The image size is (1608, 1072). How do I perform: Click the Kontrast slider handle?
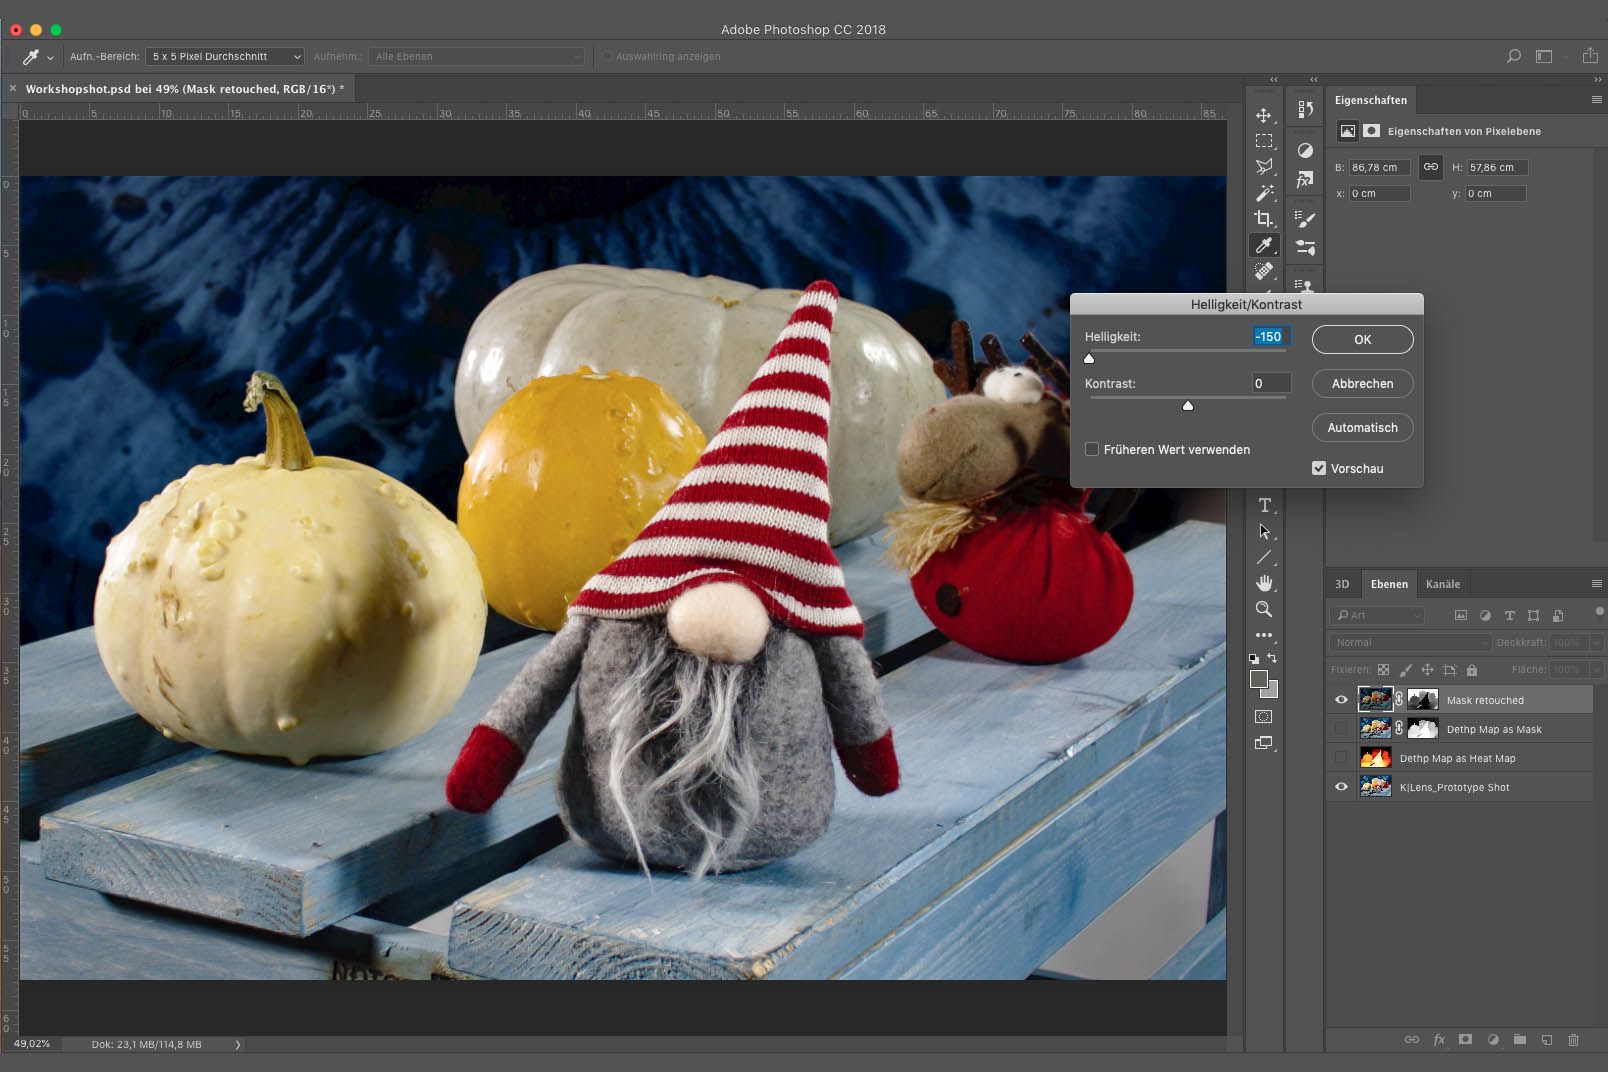[1188, 406]
